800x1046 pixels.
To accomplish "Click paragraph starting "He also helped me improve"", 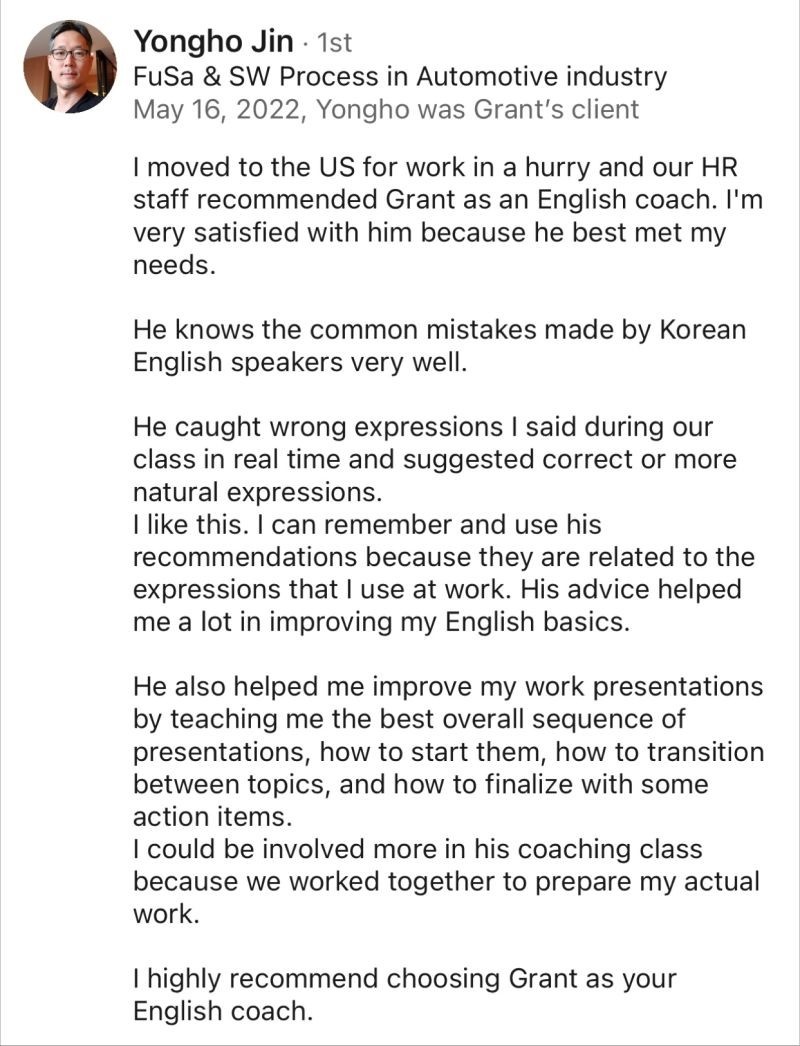I will pos(448,752).
